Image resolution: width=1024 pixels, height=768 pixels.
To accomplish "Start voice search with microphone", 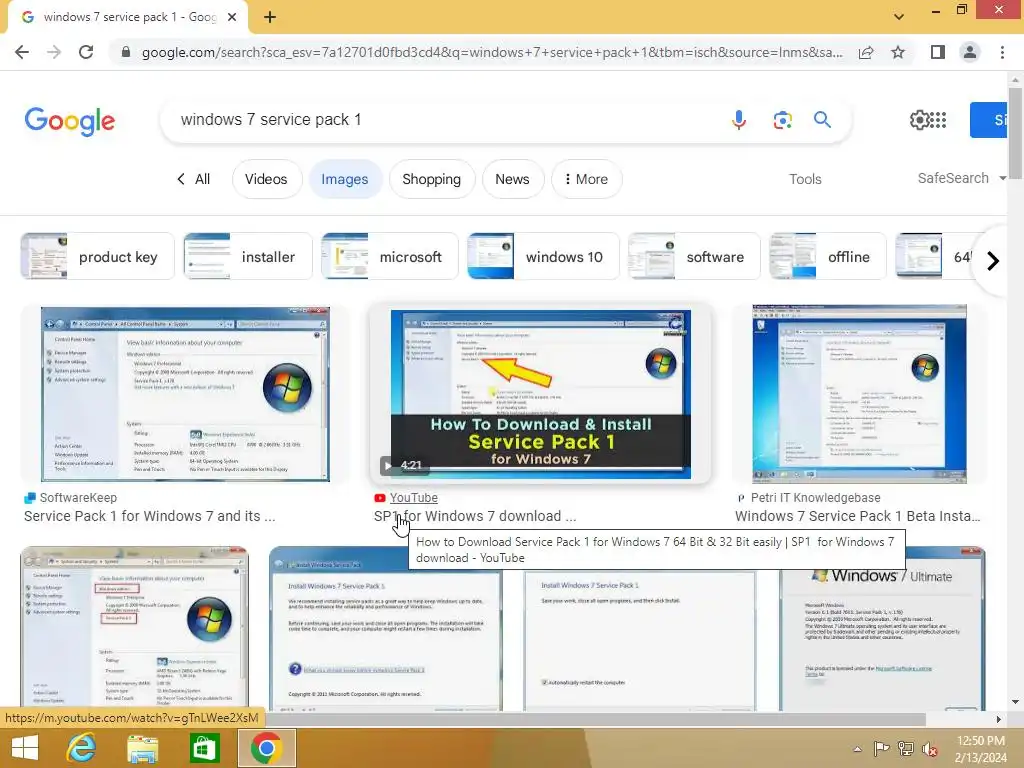I will [x=739, y=120].
